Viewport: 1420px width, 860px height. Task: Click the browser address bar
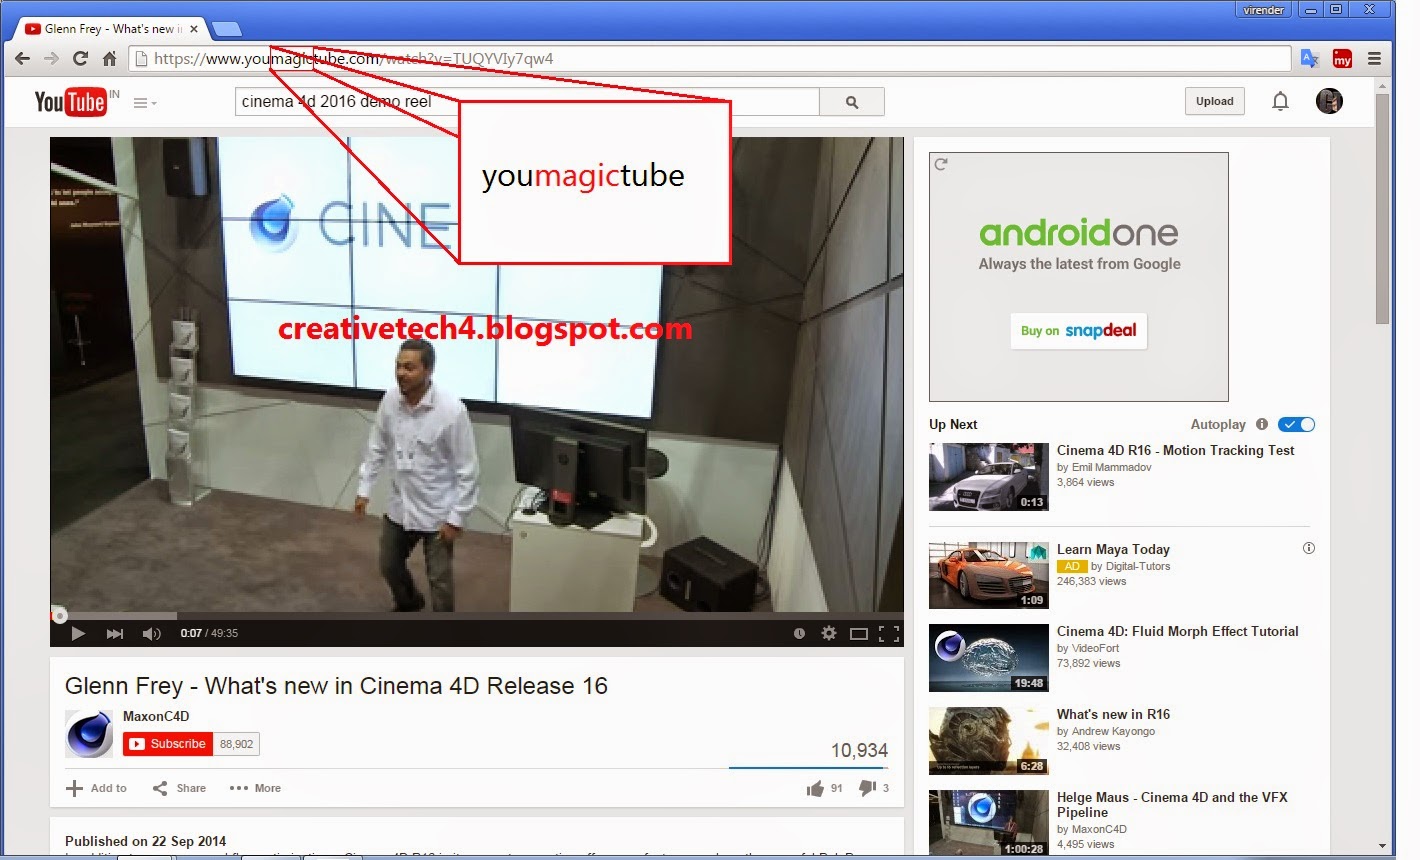coord(711,59)
